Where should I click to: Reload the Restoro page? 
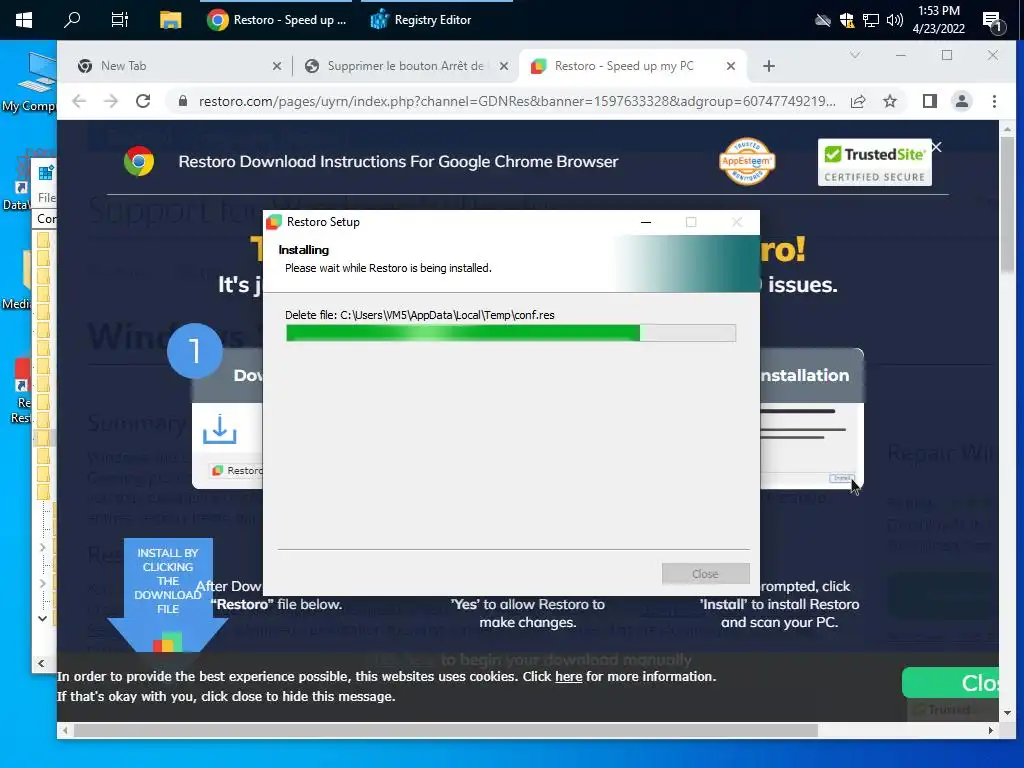pyautogui.click(x=143, y=101)
